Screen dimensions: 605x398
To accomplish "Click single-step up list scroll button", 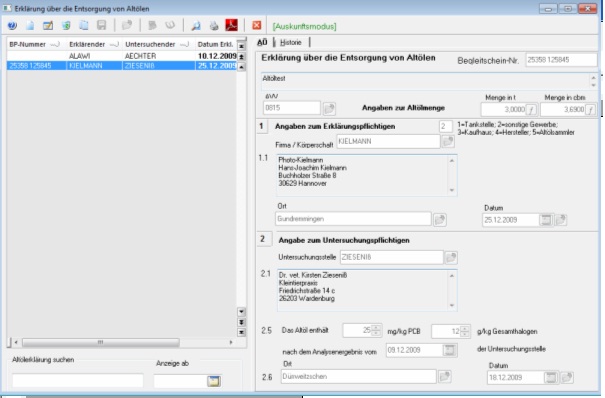I will pyautogui.click(x=242, y=67).
